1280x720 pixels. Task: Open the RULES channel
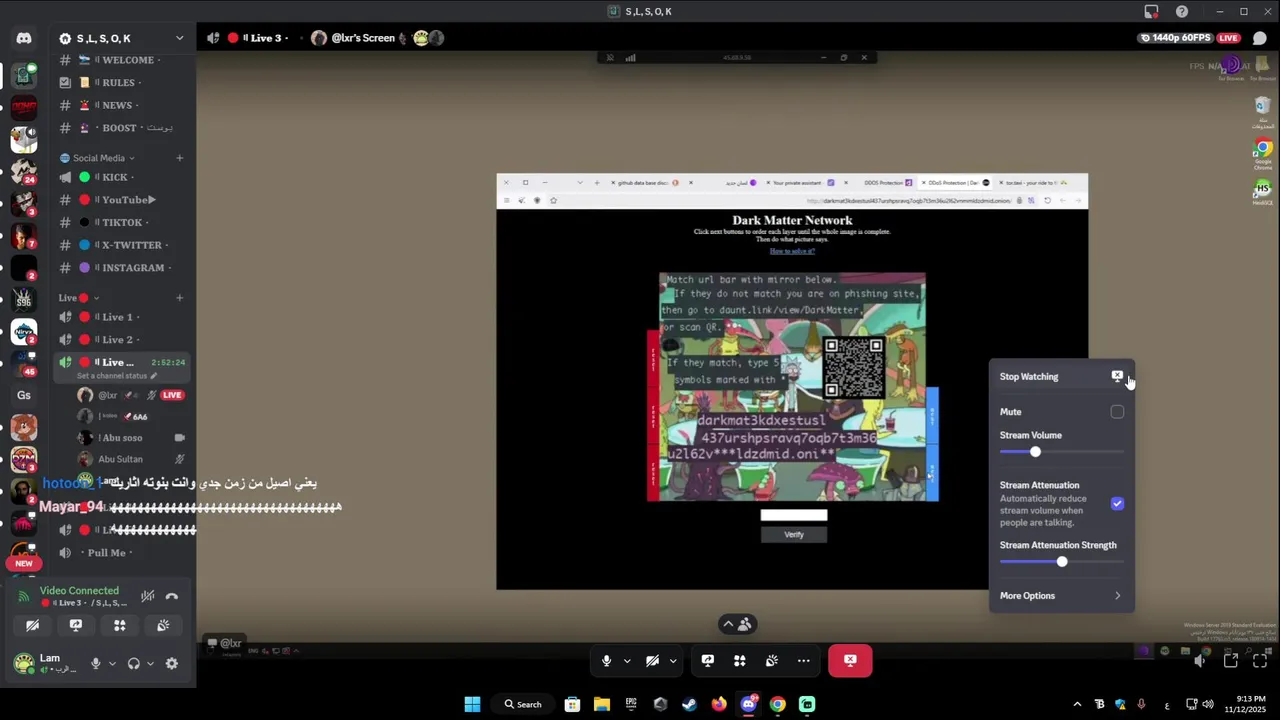(x=122, y=83)
